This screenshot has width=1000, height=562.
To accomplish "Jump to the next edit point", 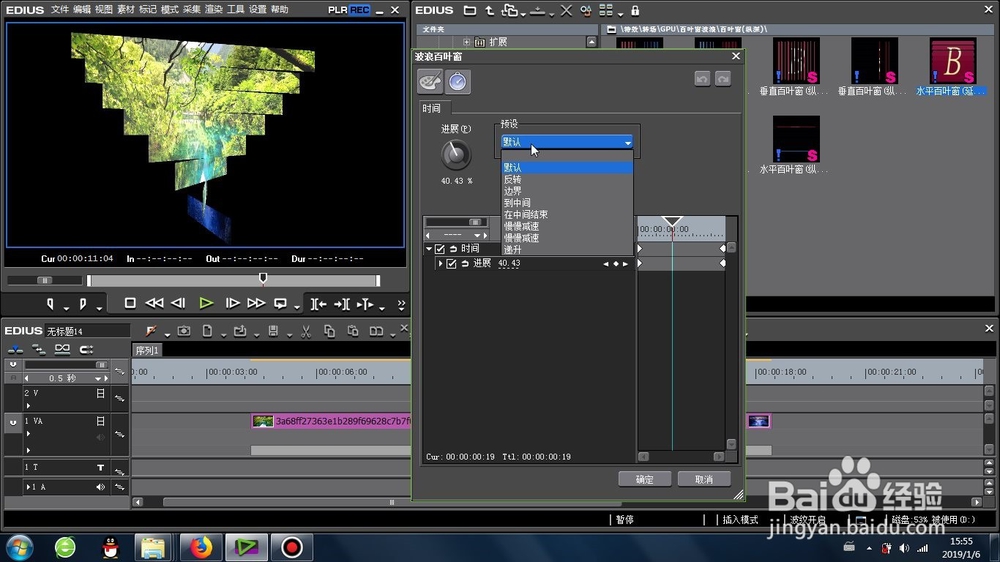I will click(x=341, y=304).
